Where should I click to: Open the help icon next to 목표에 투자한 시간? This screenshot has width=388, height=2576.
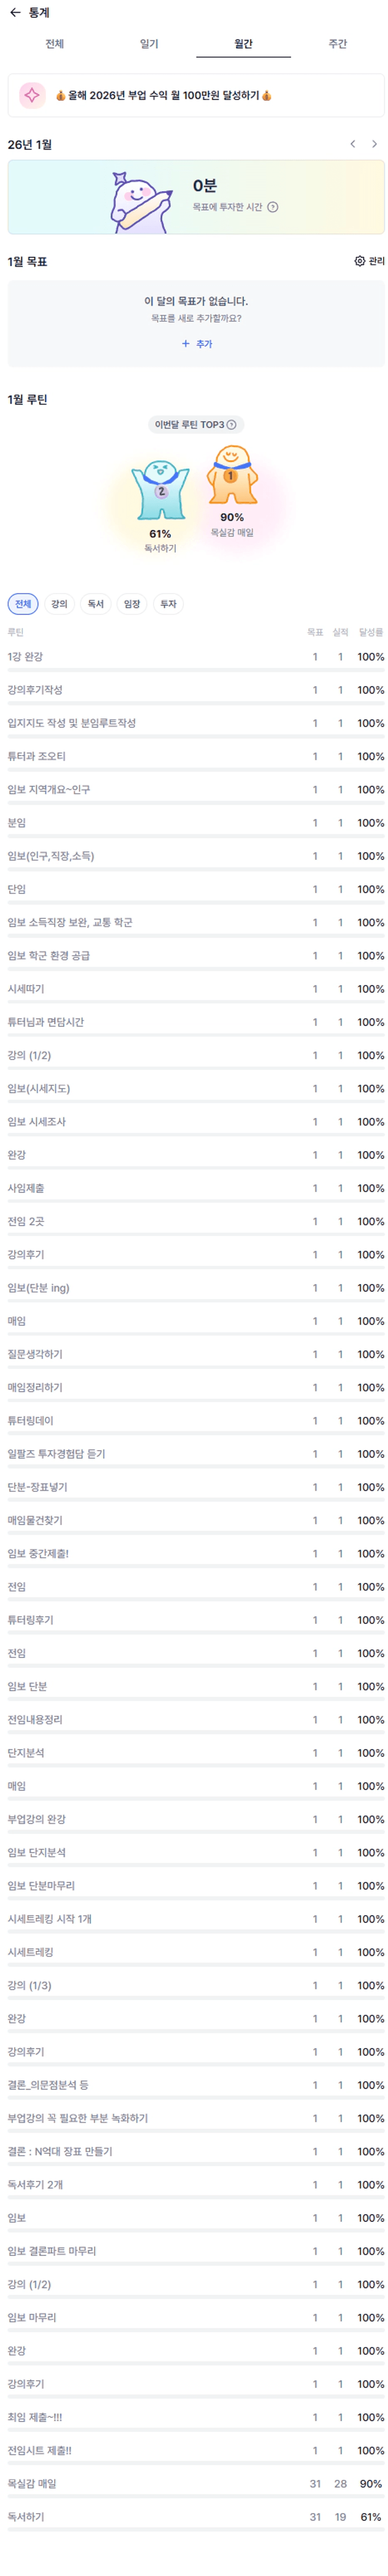click(273, 207)
